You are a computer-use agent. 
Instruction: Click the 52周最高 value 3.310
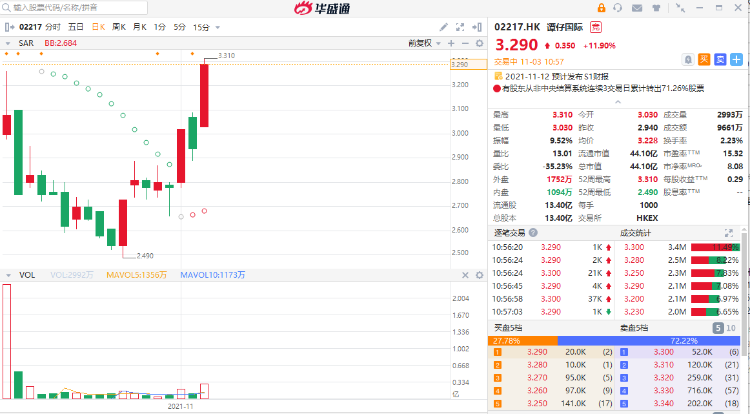coord(648,179)
